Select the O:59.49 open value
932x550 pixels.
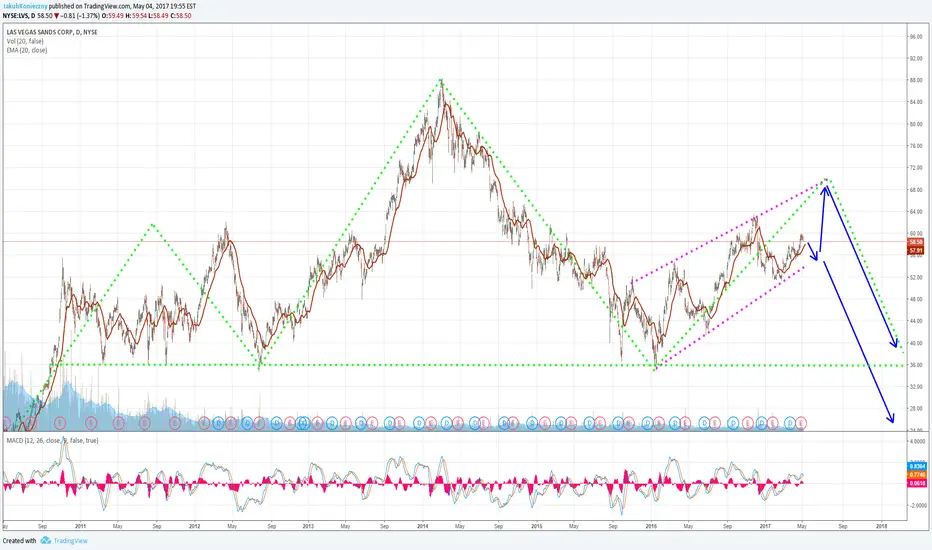click(x=114, y=15)
